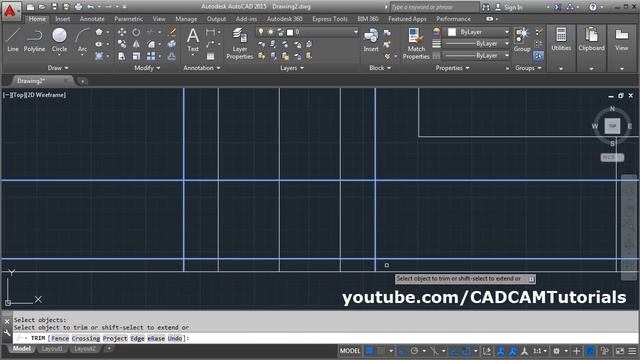Image resolution: width=640 pixels, height=360 pixels.
Task: Click the MODEL space button in status bar
Action: (x=350, y=351)
